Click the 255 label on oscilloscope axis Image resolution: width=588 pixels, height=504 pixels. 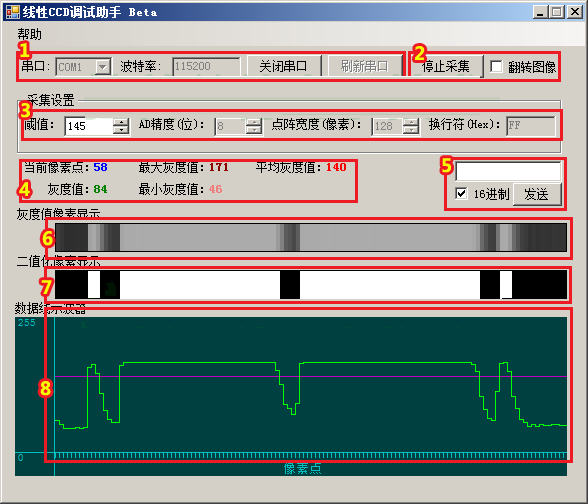click(26, 323)
